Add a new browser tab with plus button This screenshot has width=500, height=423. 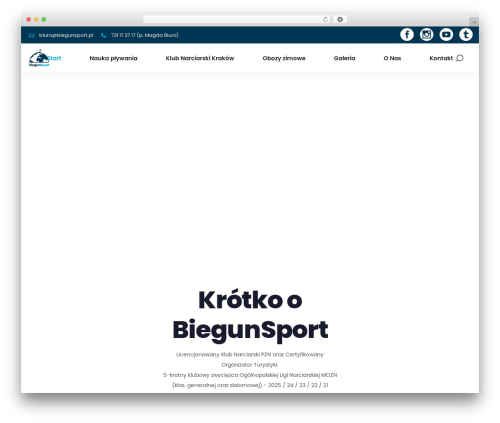474,22
